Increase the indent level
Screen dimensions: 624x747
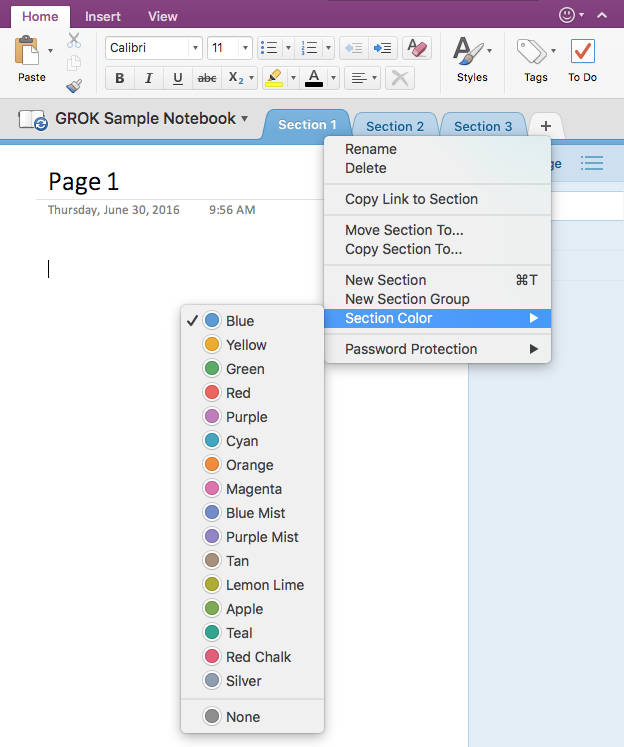click(x=382, y=48)
